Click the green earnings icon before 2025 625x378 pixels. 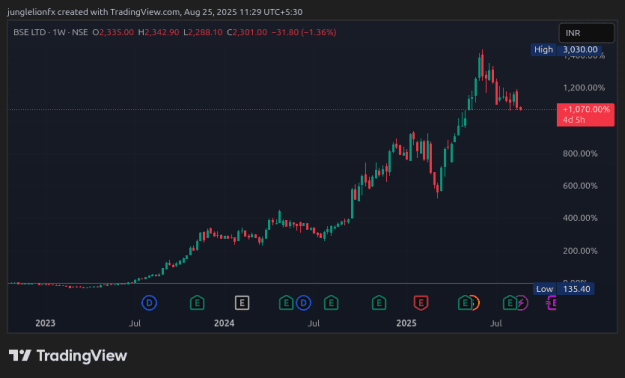[379, 303]
